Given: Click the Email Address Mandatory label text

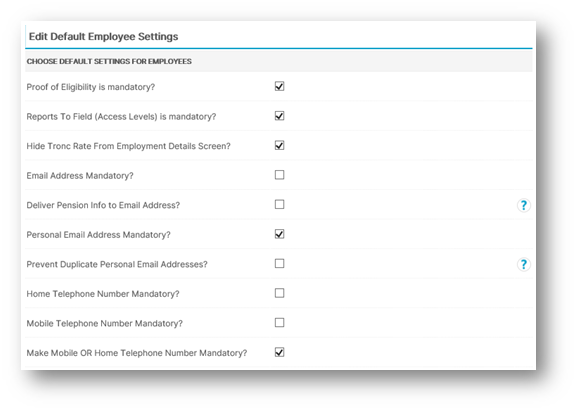Looking at the screenshot, I should point(80,176).
